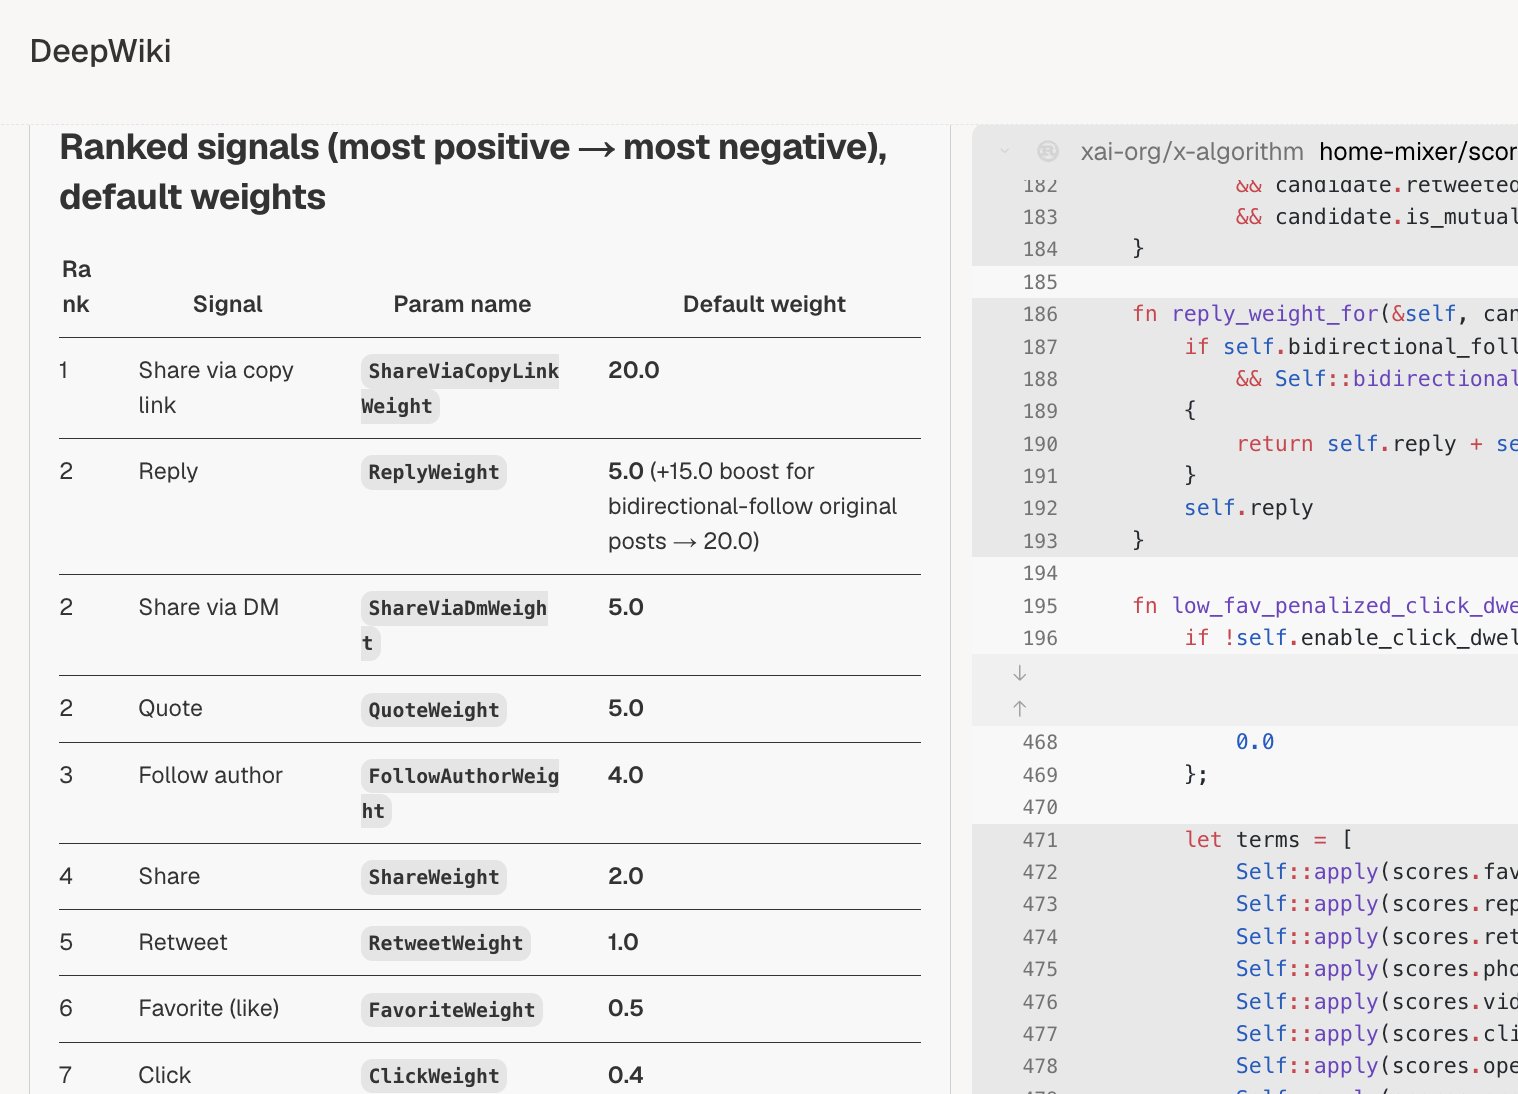Click the DeepWiki logo text
This screenshot has height=1094, width=1518.
[100, 51]
